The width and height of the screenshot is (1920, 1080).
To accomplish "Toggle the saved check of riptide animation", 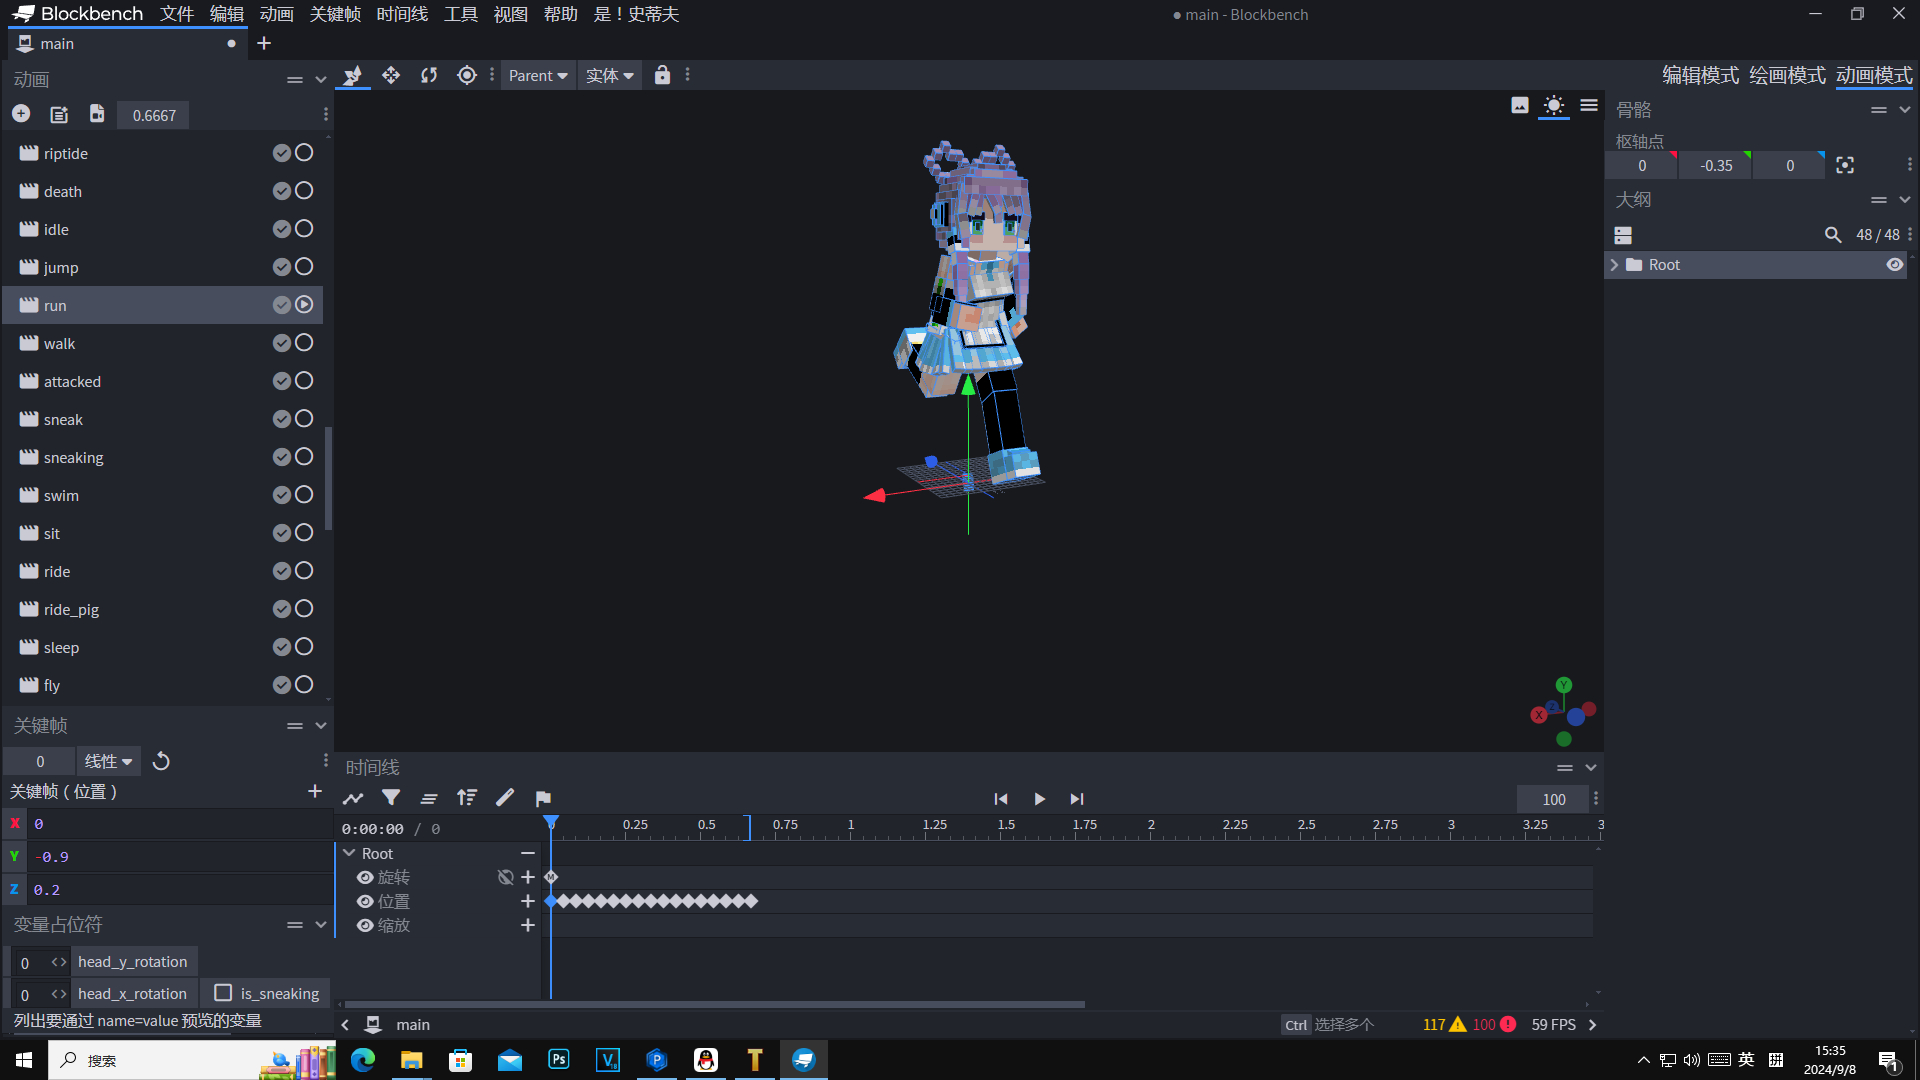I will 282,153.
